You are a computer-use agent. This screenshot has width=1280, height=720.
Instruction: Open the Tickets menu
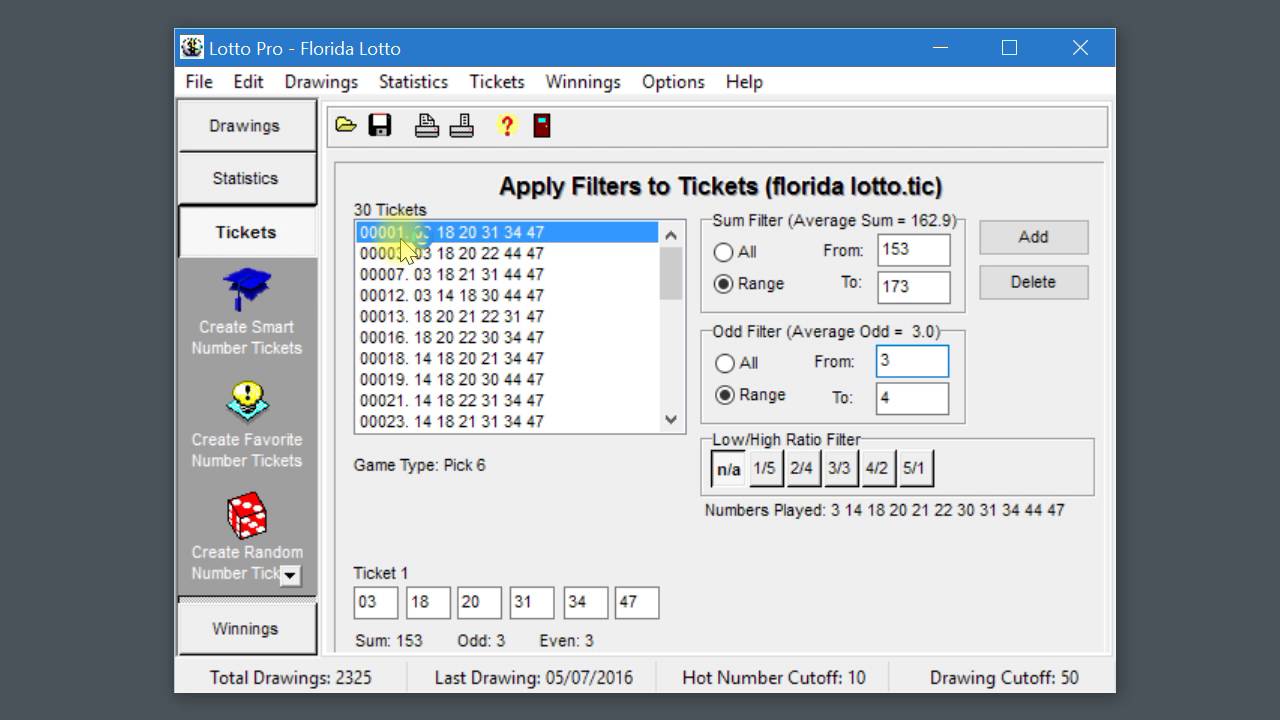[x=497, y=82]
